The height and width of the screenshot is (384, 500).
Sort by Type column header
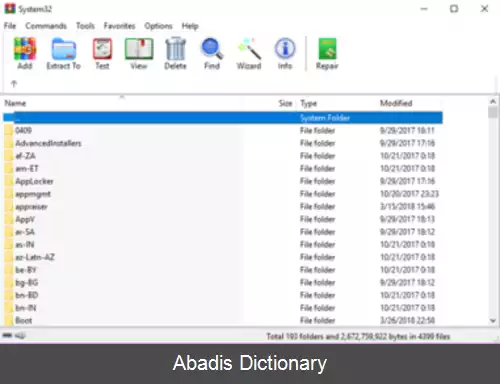click(x=308, y=103)
